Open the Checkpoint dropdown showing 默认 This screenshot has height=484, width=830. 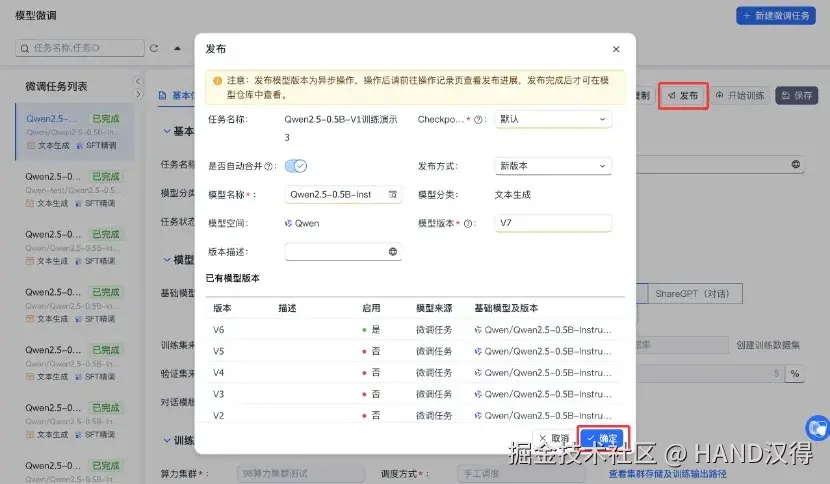tap(553, 119)
